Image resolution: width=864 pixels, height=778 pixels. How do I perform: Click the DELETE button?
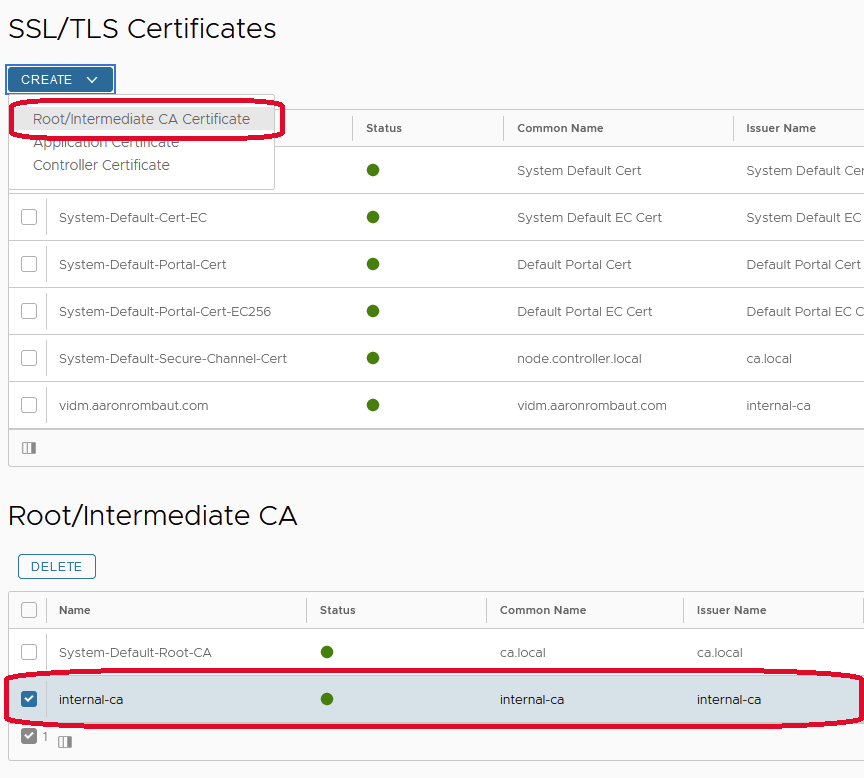pos(57,566)
